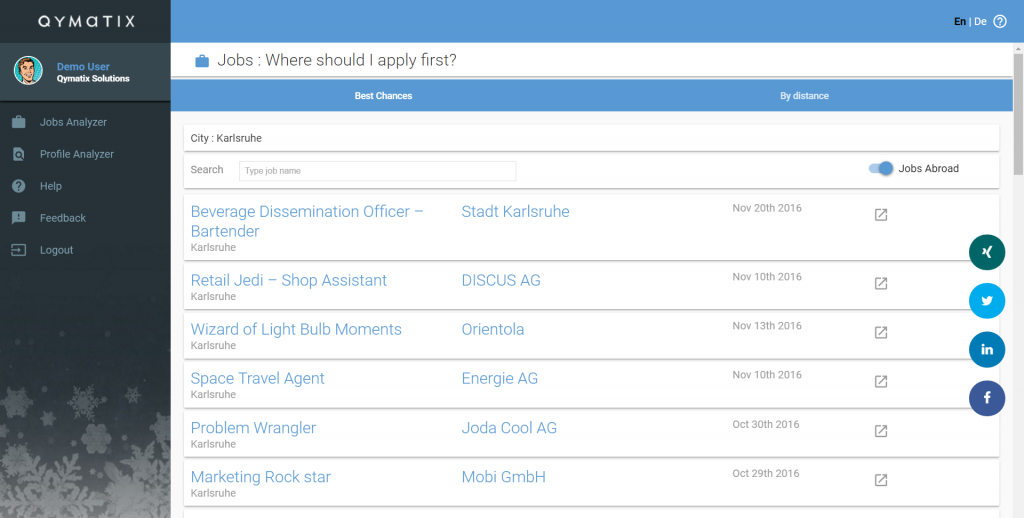Click the Qymatix logo
The height and width of the screenshot is (518, 1024).
pyautogui.click(x=86, y=22)
